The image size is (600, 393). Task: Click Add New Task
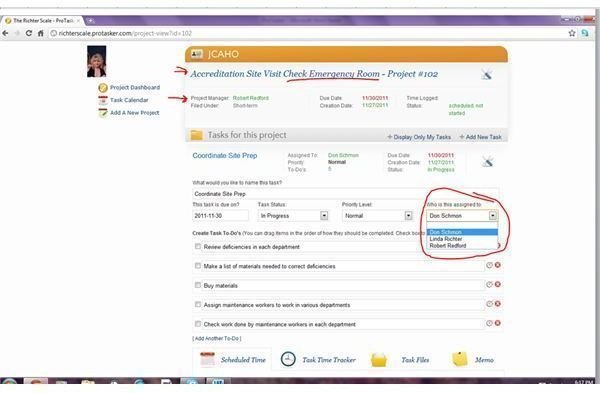(480, 137)
